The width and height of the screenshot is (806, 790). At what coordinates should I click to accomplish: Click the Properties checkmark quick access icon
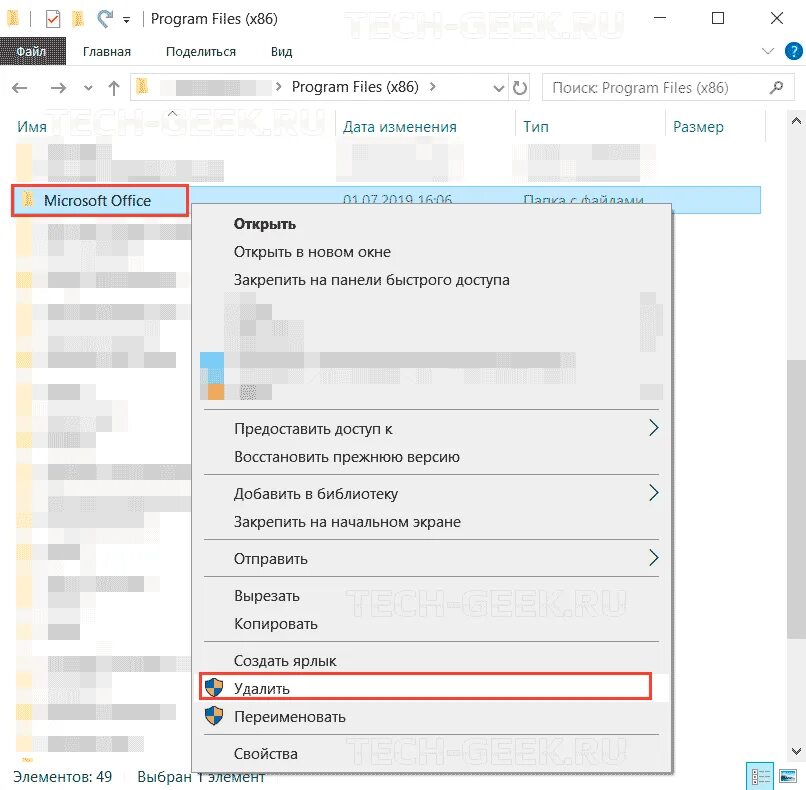[52, 19]
